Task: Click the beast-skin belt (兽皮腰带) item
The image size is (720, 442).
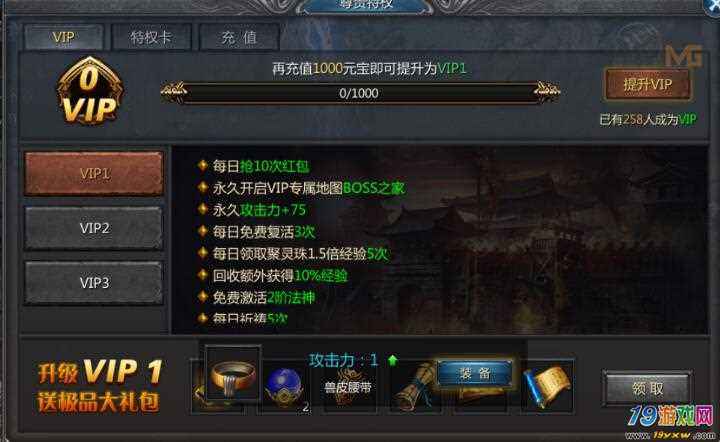Action: (x=348, y=388)
